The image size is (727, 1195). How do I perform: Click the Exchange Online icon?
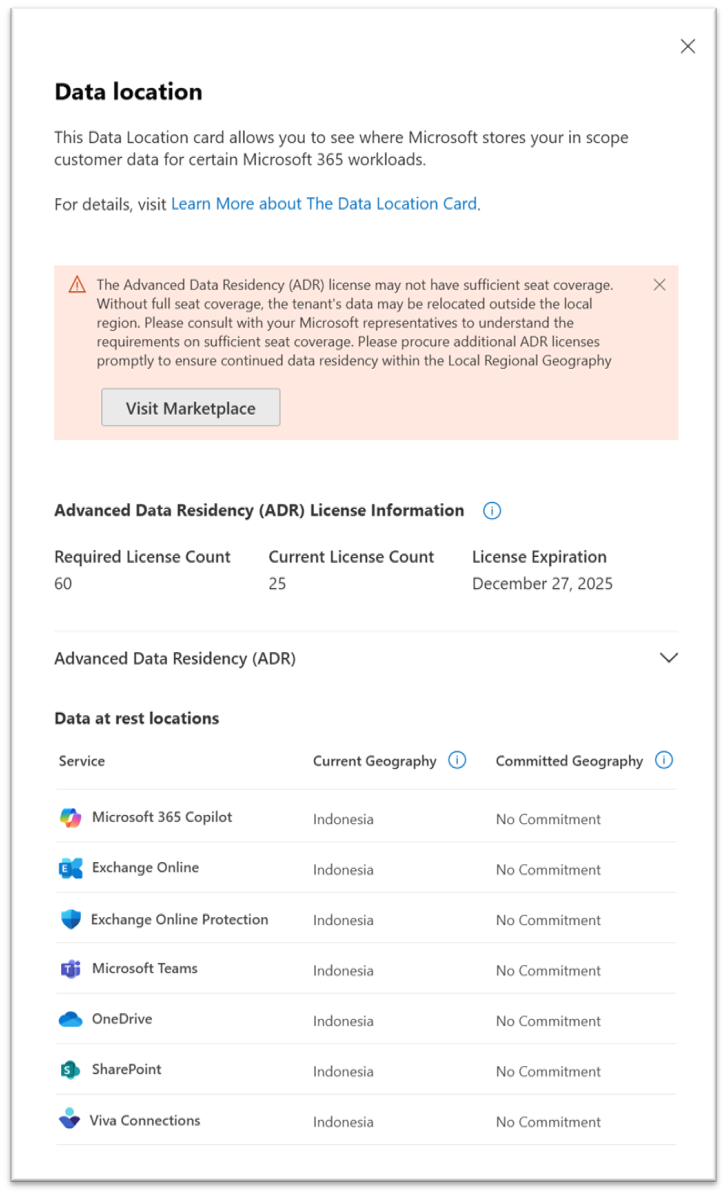[x=71, y=868]
